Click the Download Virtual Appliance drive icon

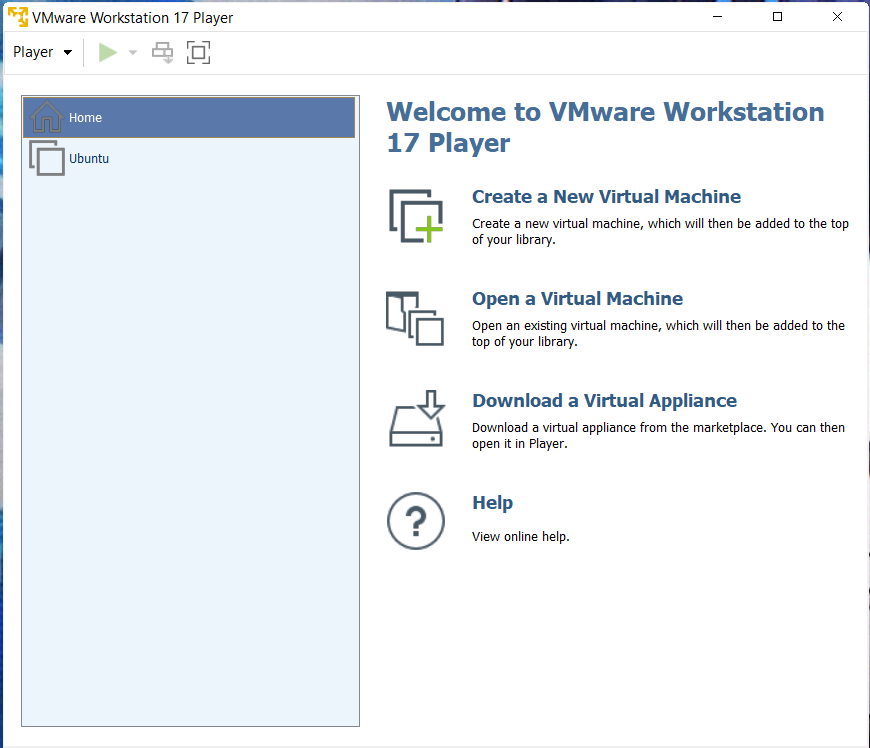[415, 419]
